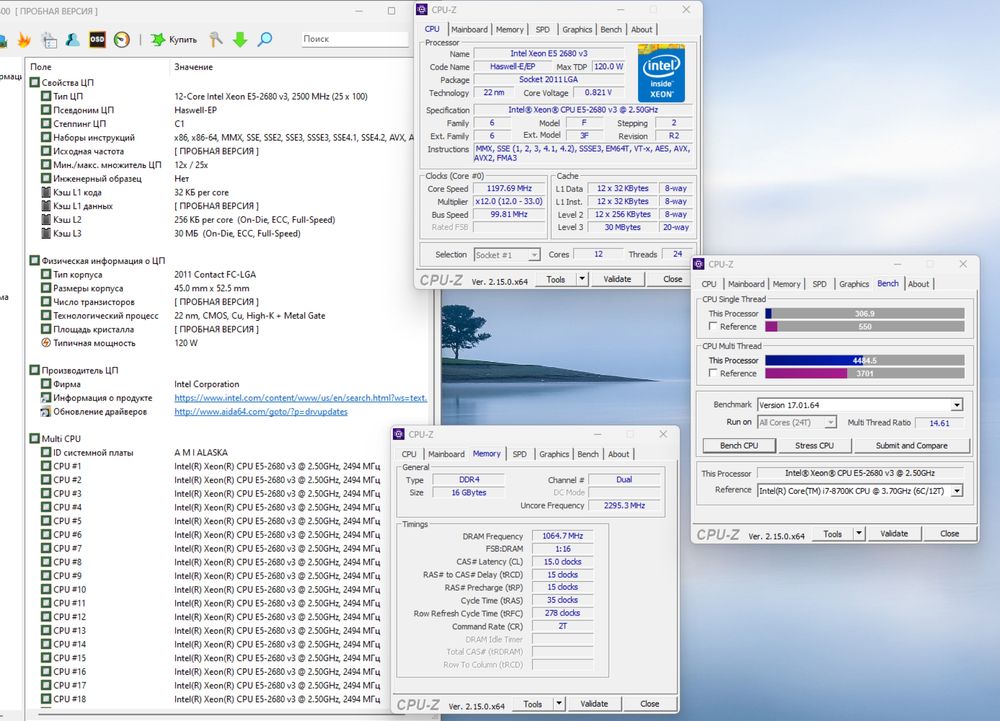Open About tab in CPU-Z Bench window
Screen dimensions: 1000x721
[x=918, y=284]
